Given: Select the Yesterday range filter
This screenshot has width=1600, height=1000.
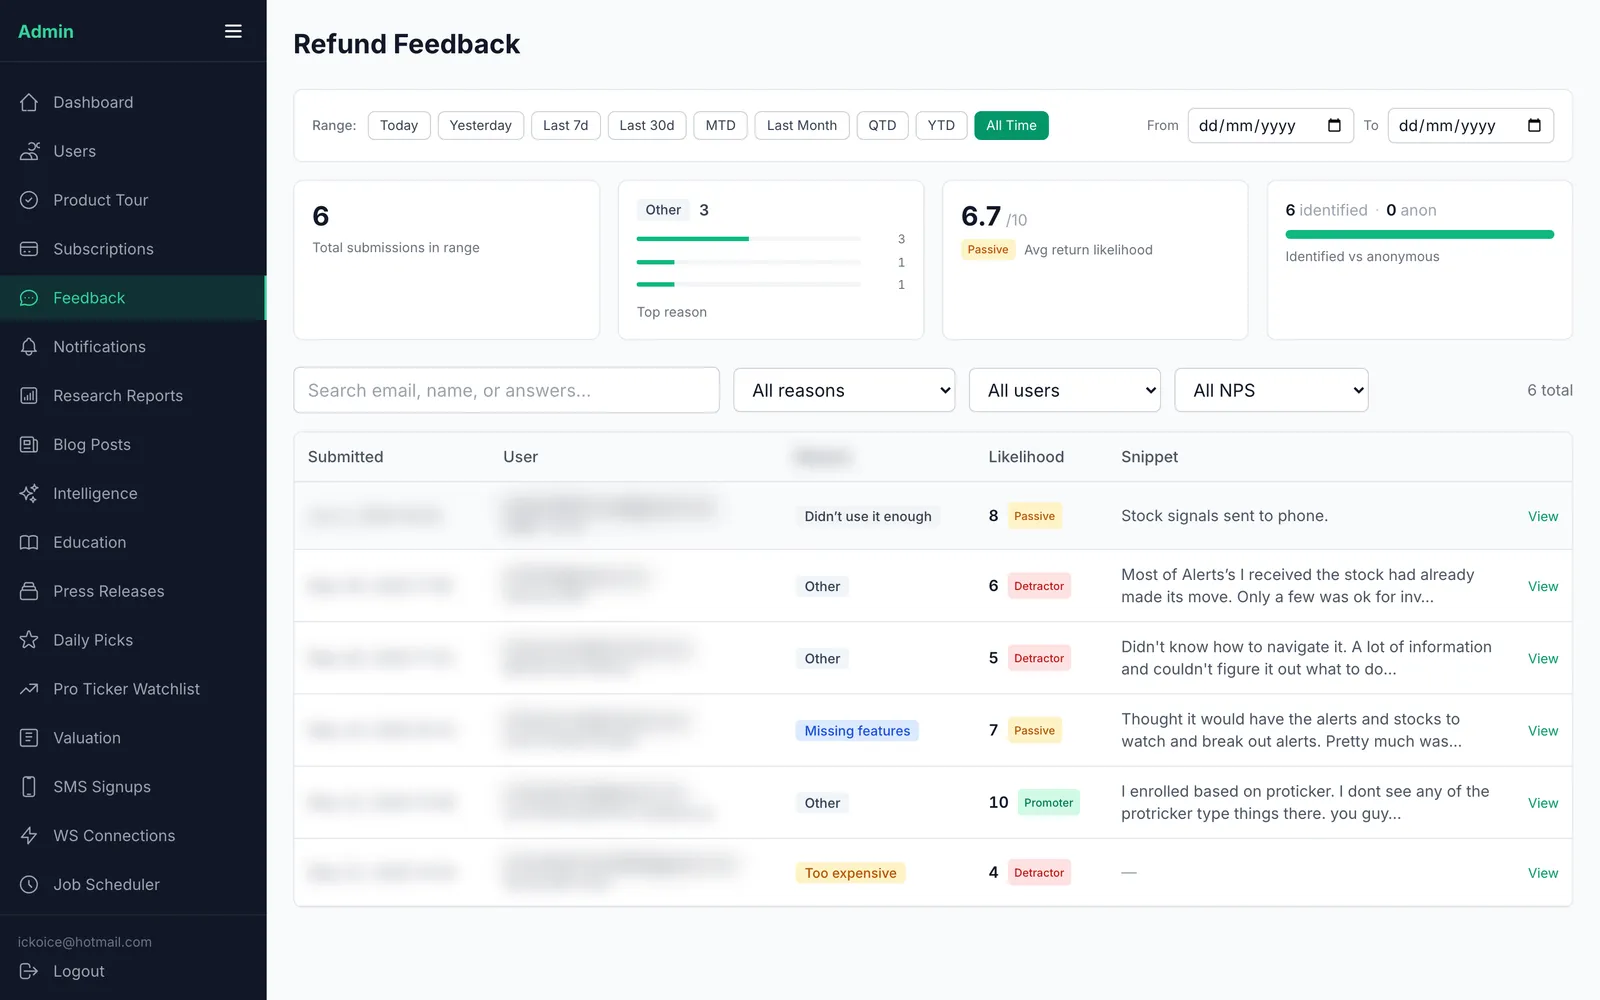Looking at the screenshot, I should (480, 125).
